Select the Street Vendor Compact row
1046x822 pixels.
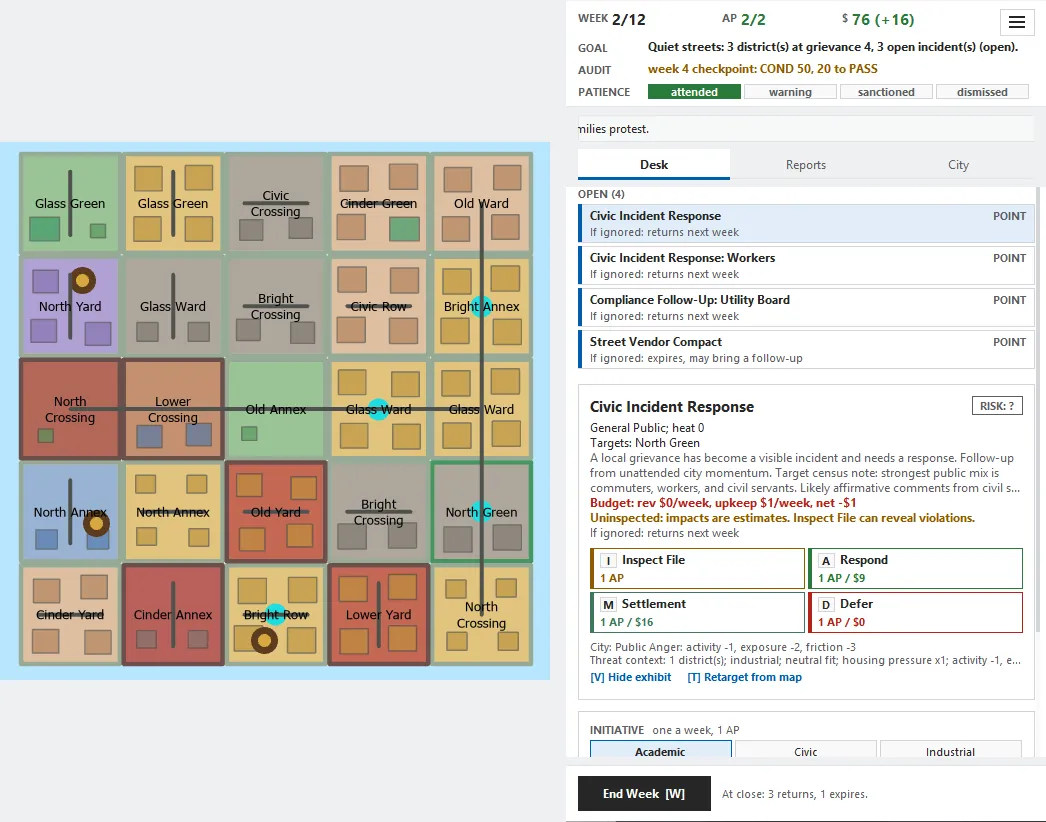pyautogui.click(x=806, y=350)
